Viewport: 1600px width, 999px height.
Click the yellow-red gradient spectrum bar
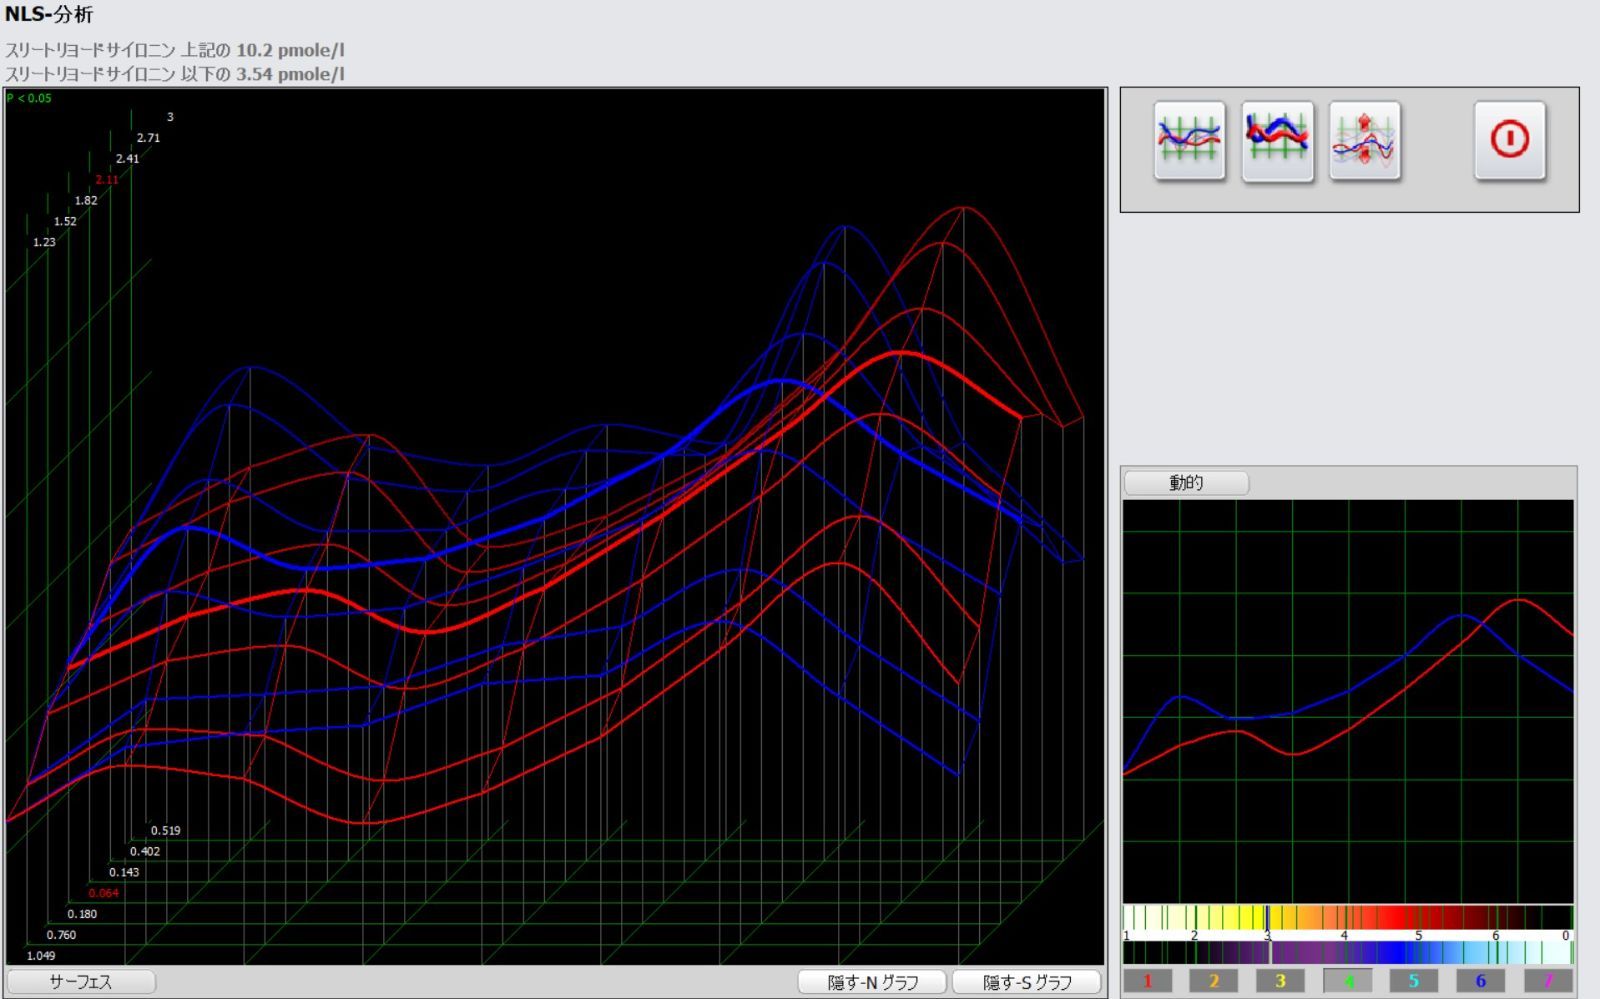point(1347,917)
